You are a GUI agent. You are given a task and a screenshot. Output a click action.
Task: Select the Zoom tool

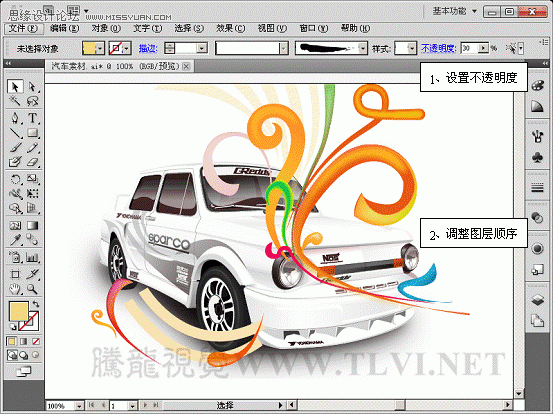[32, 290]
